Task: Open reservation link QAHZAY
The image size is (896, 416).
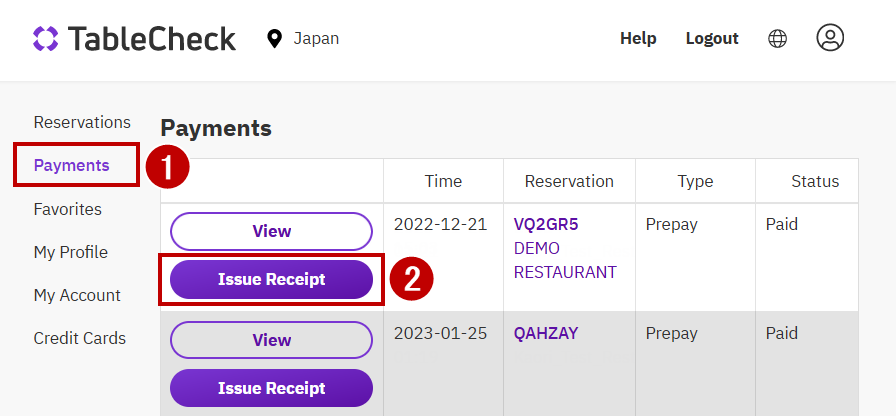Action: 546,333
